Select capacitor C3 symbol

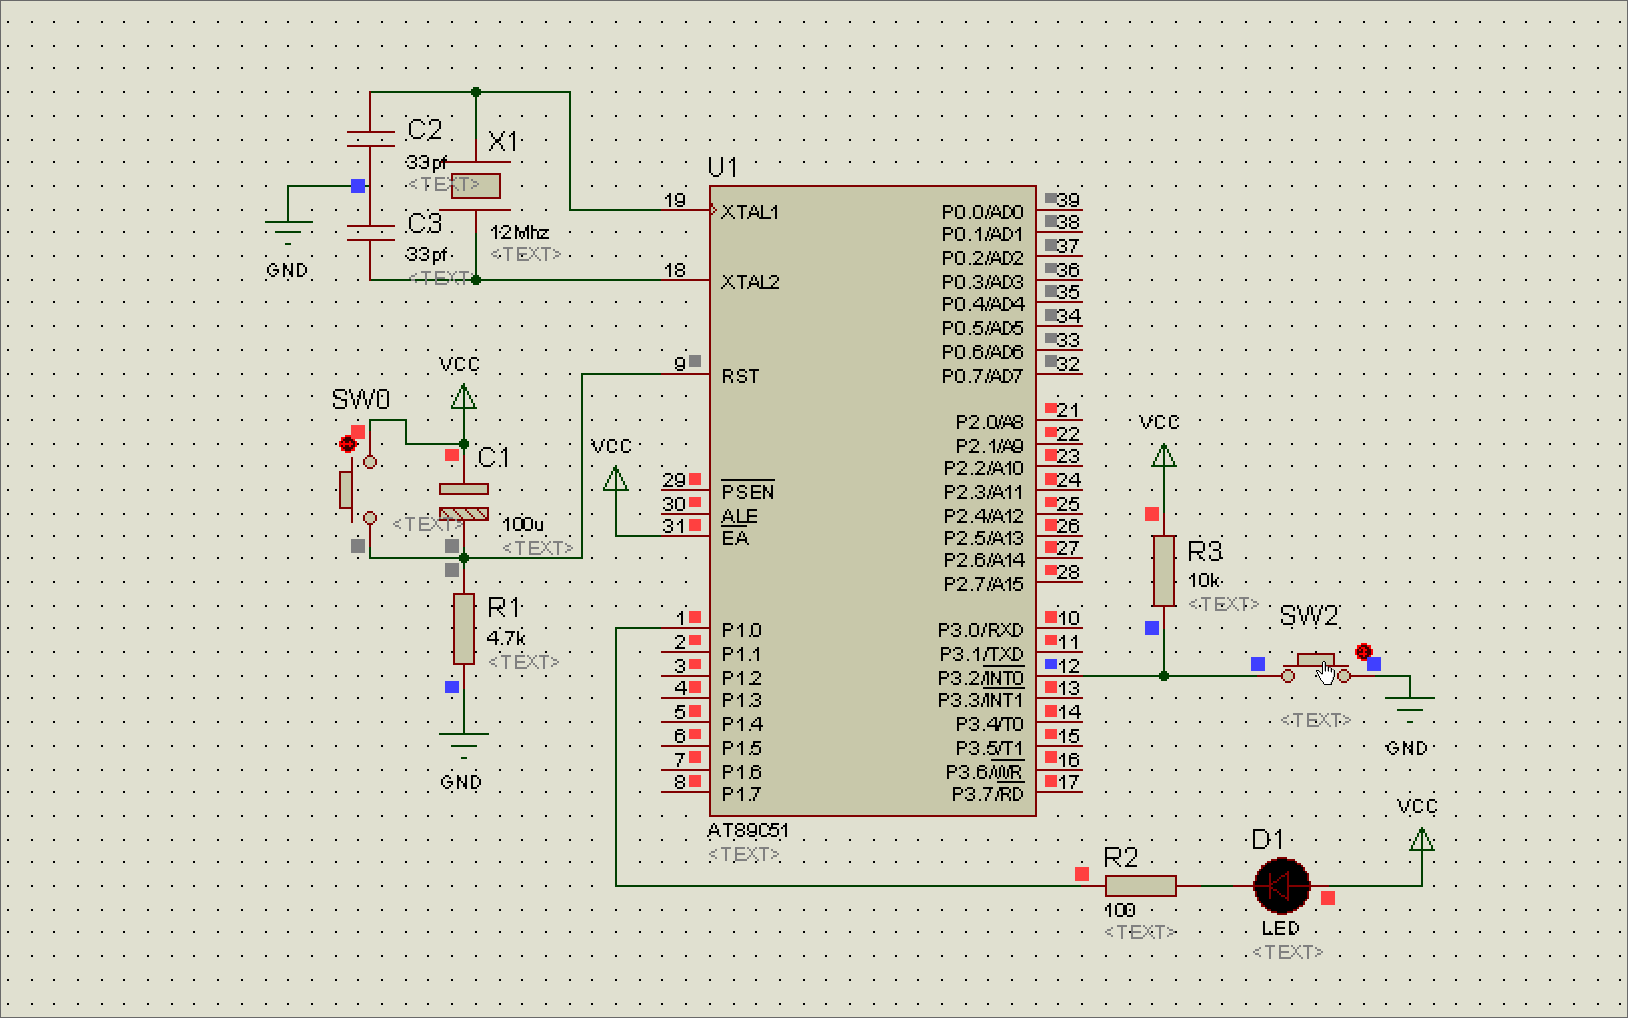(x=370, y=232)
